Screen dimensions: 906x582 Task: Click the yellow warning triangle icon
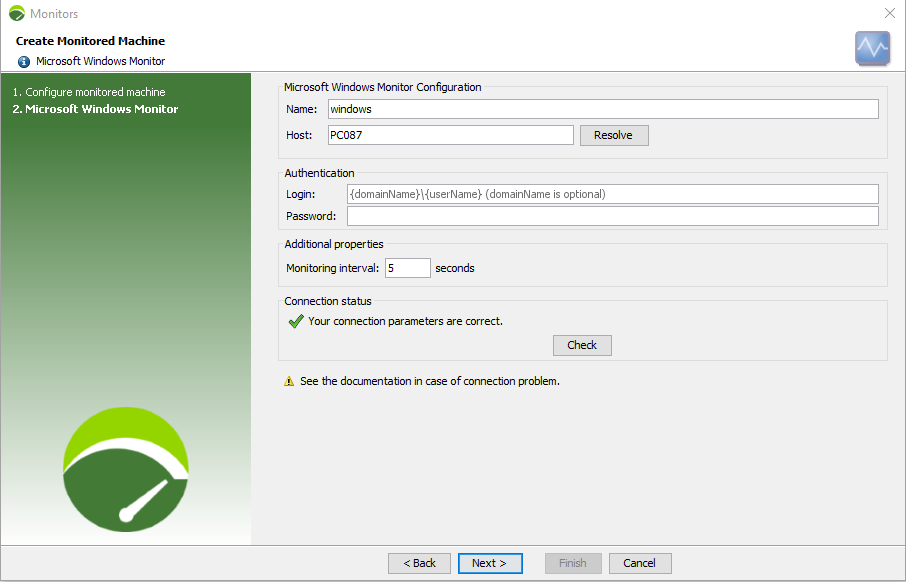click(x=289, y=381)
